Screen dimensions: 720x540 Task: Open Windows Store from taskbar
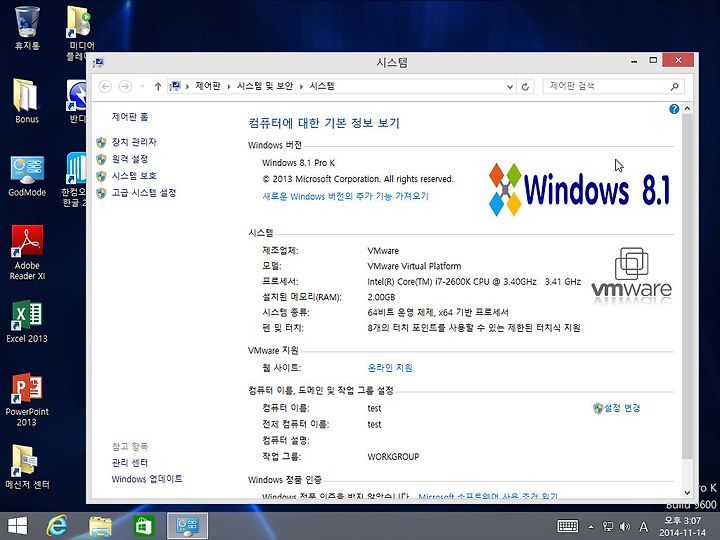point(143,526)
